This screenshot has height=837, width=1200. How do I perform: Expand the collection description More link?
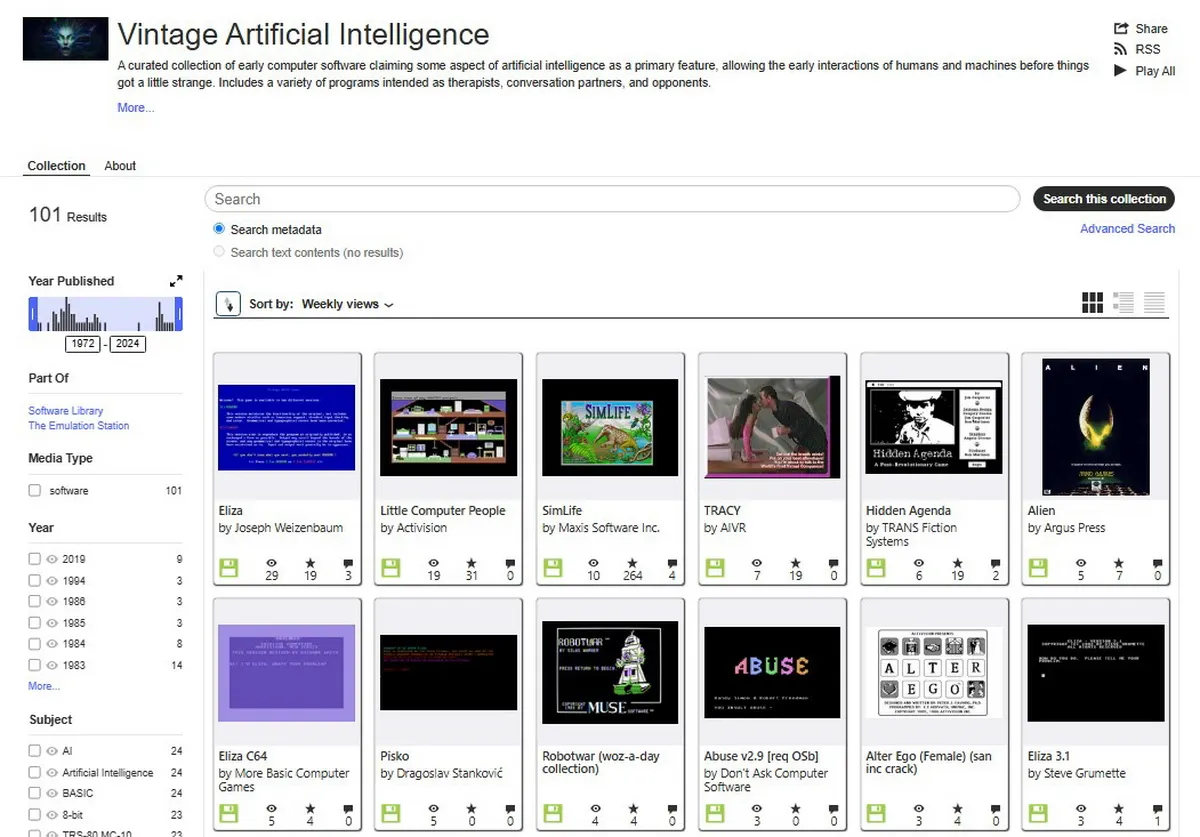(136, 107)
